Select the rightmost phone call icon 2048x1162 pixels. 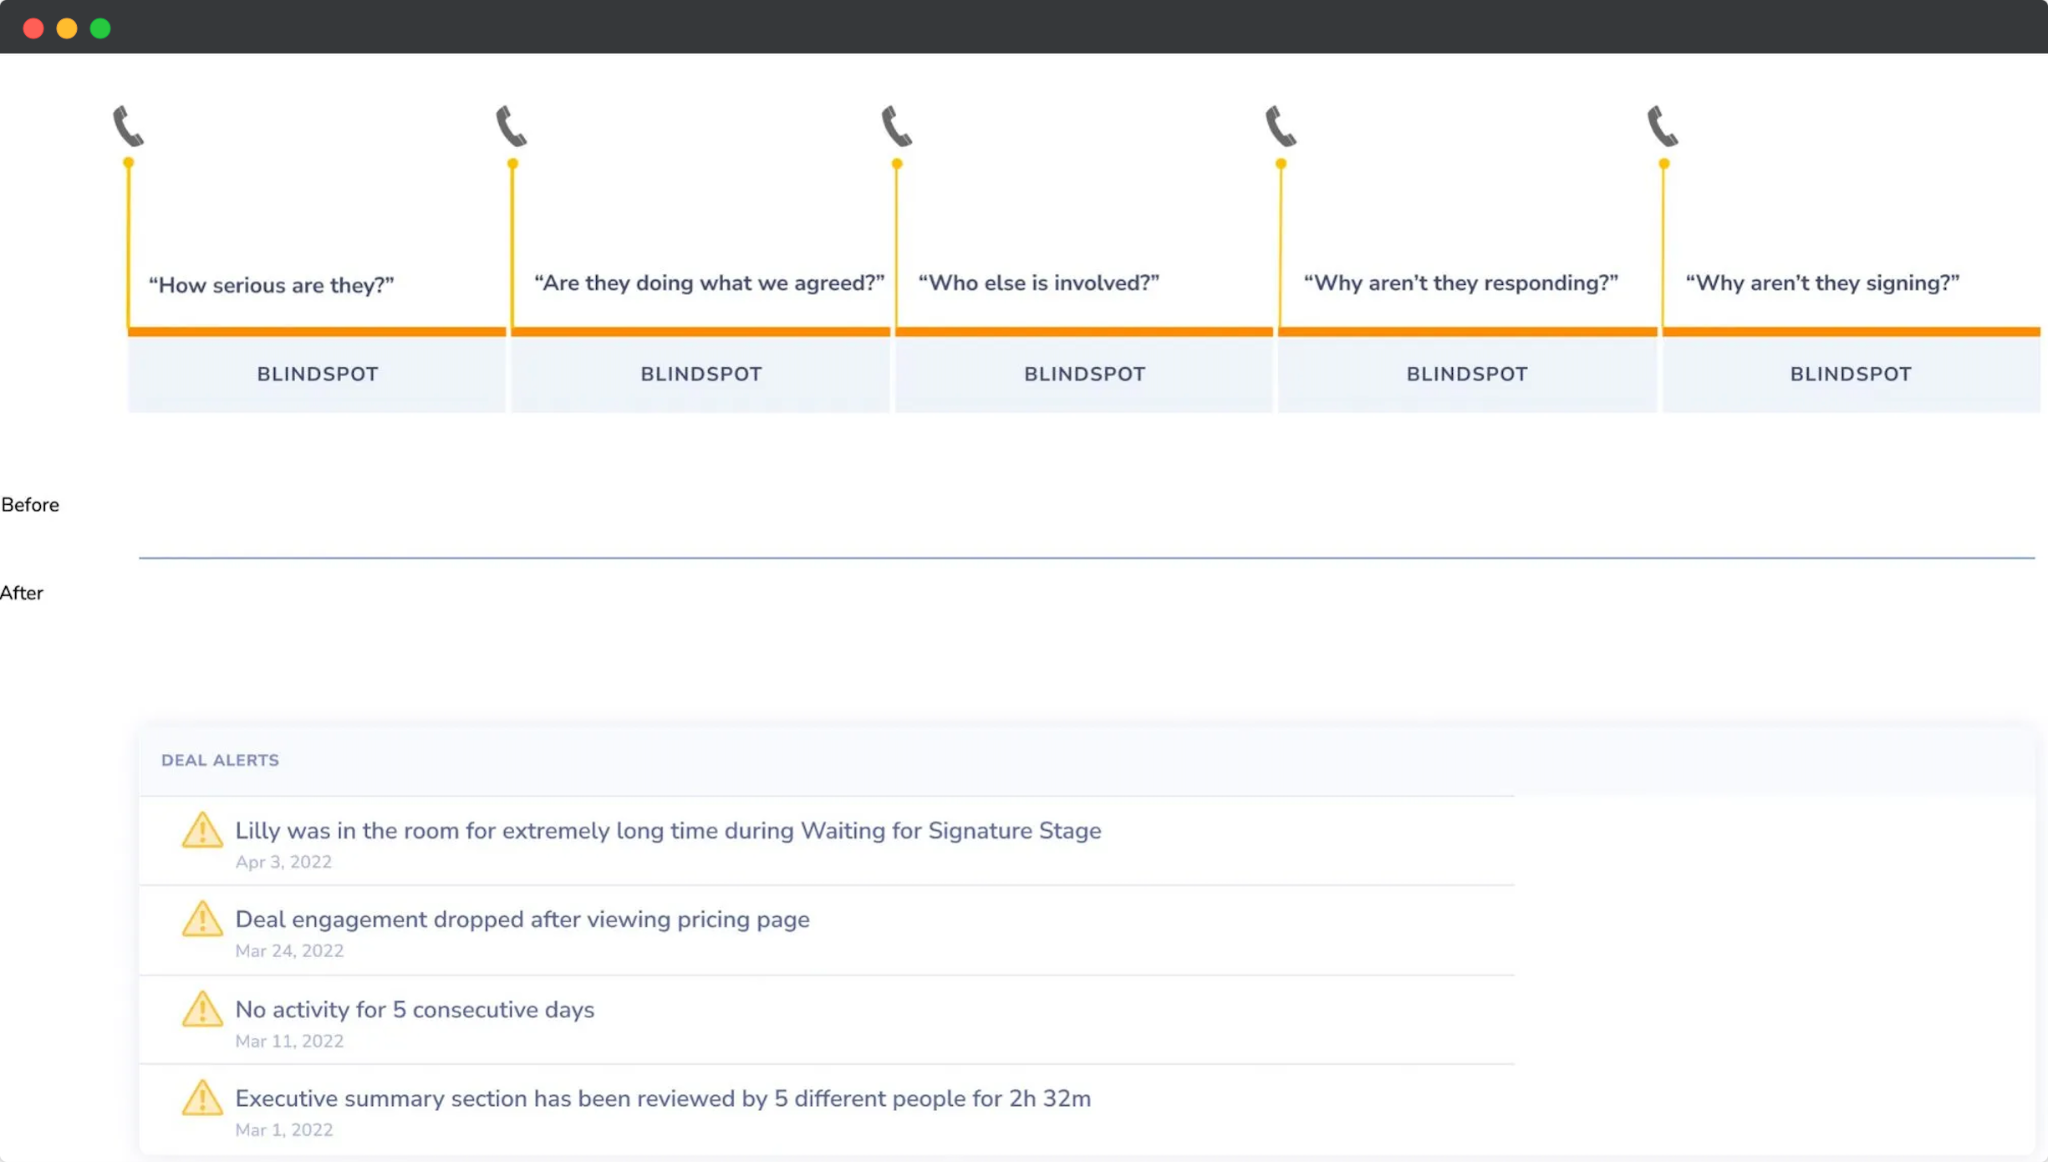[x=1664, y=124]
